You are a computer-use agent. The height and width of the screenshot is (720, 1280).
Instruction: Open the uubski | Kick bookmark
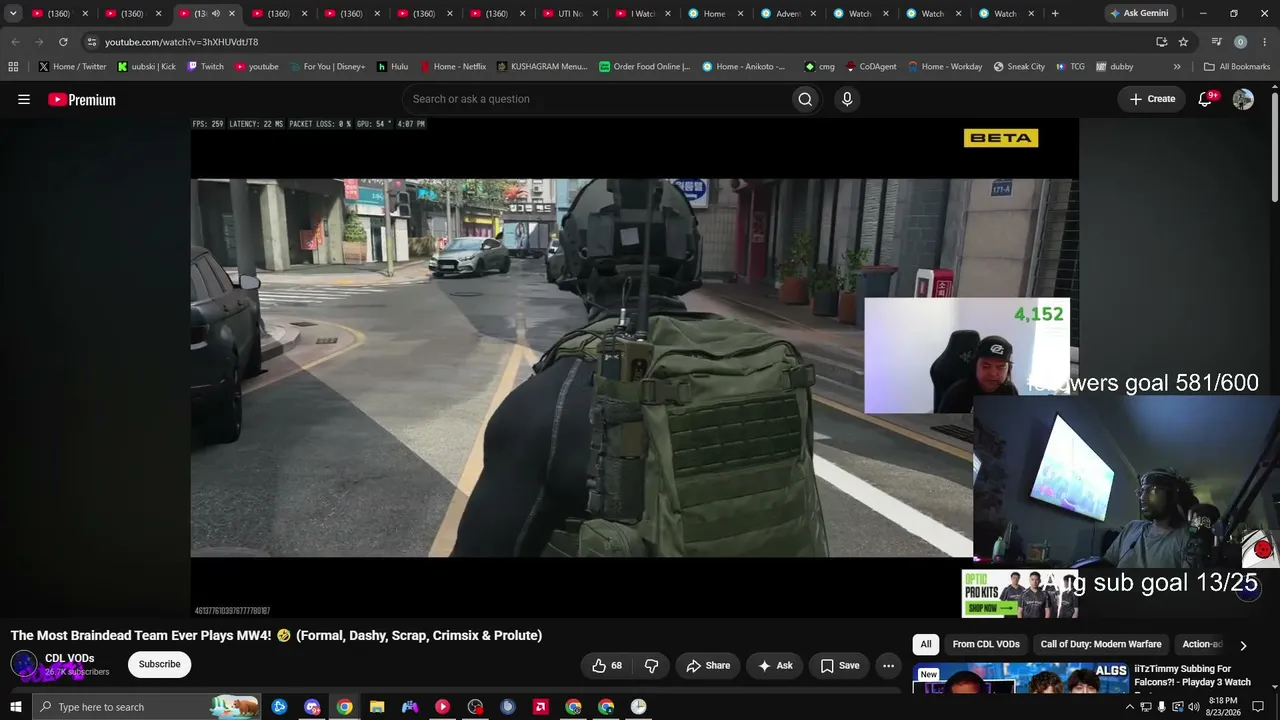(146, 67)
